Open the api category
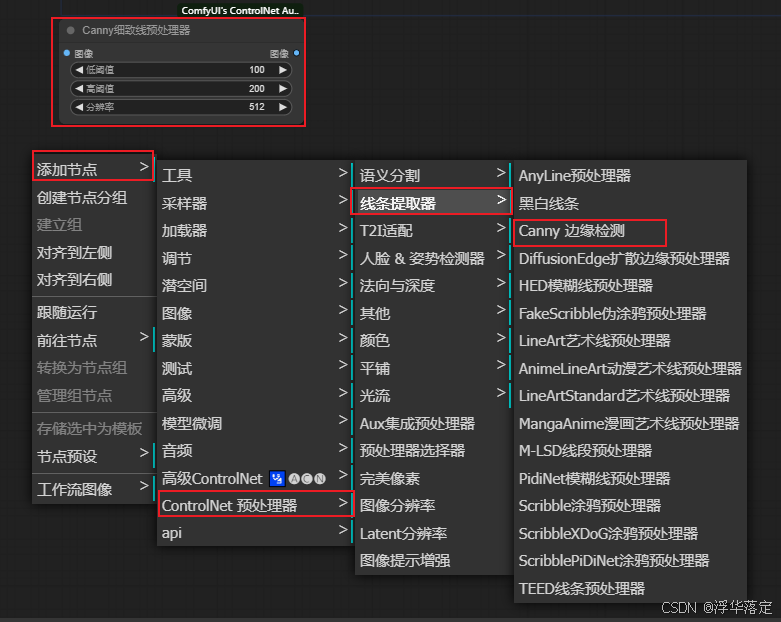781x622 pixels. [x=255, y=533]
